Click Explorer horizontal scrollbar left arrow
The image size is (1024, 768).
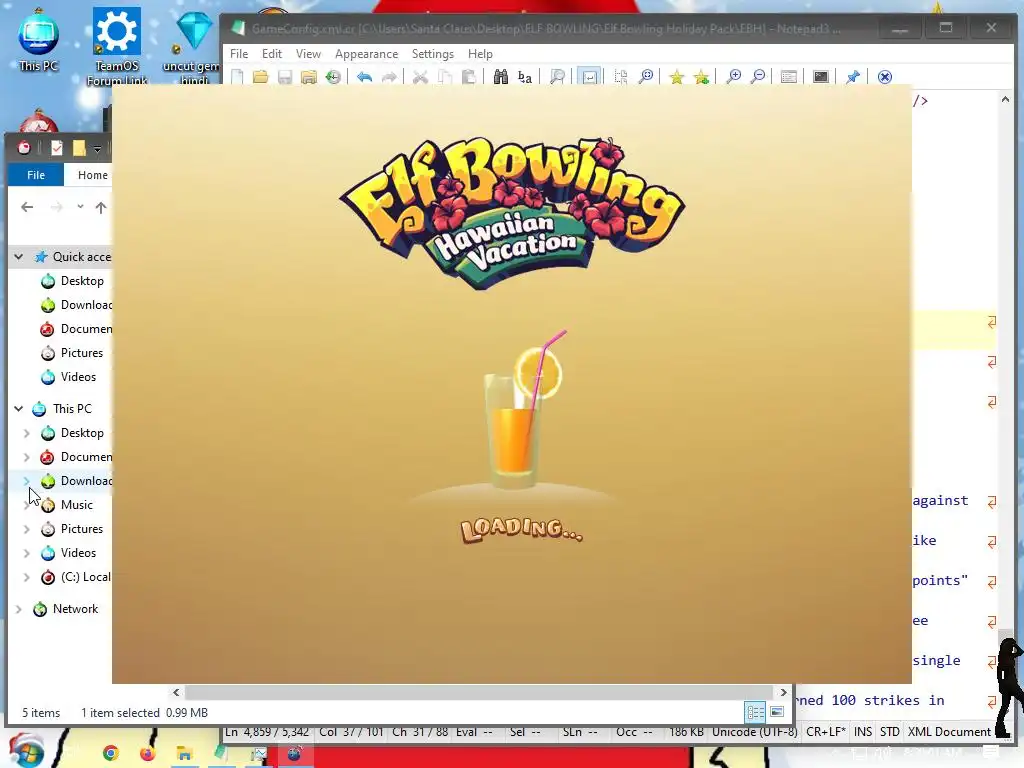click(x=176, y=692)
